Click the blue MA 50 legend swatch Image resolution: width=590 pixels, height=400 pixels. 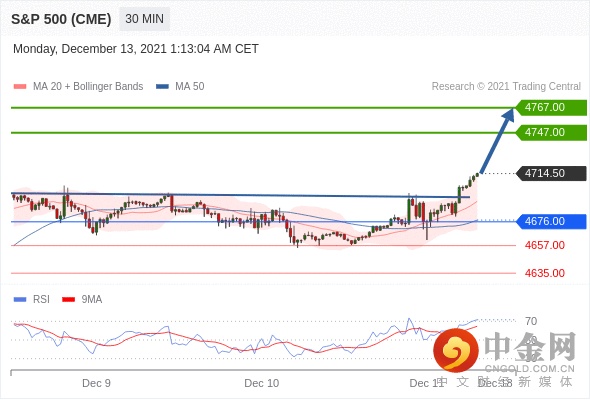pos(162,87)
